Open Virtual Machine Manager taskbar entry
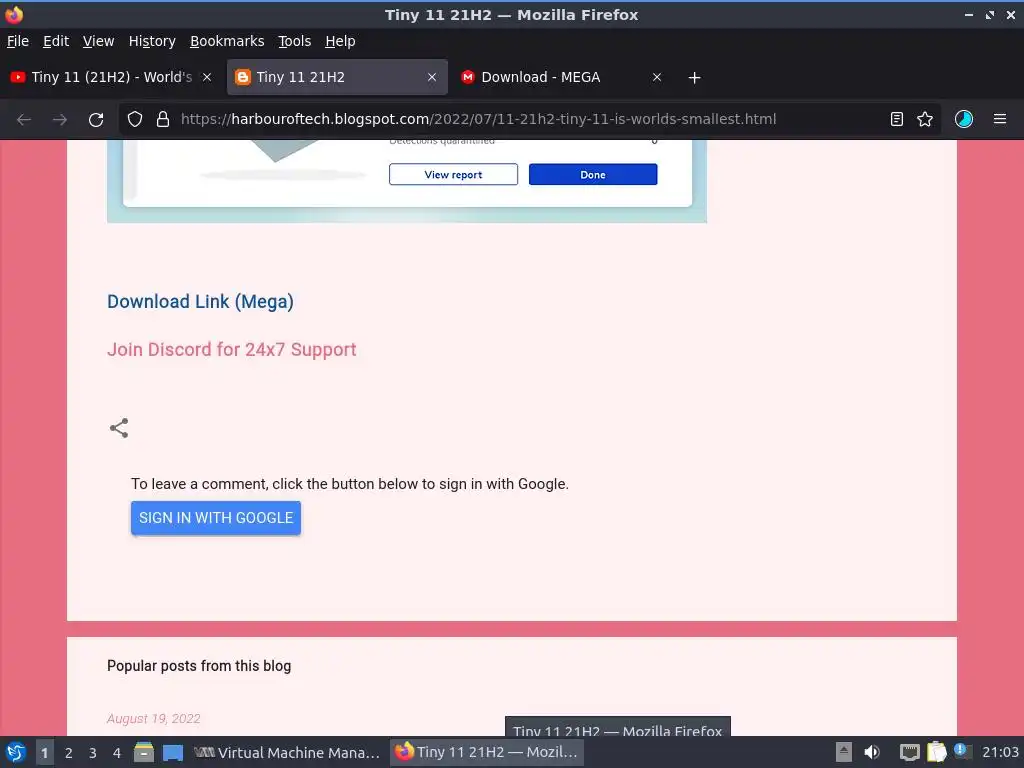 tap(287, 752)
